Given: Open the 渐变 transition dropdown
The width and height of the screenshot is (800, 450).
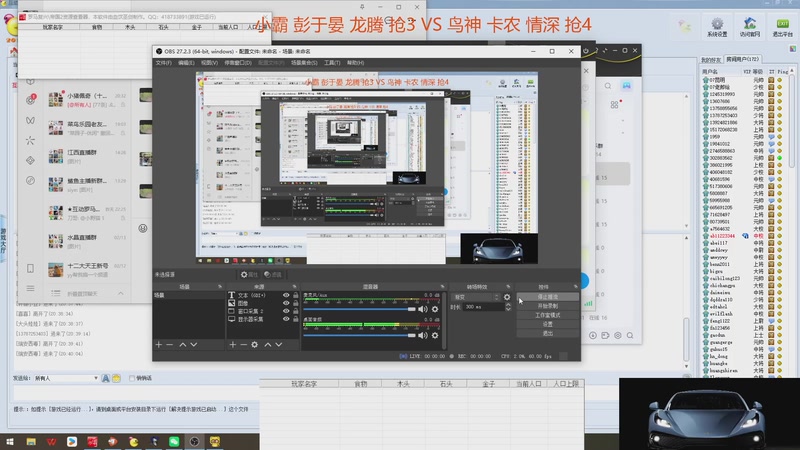Looking at the screenshot, I should 476,297.
